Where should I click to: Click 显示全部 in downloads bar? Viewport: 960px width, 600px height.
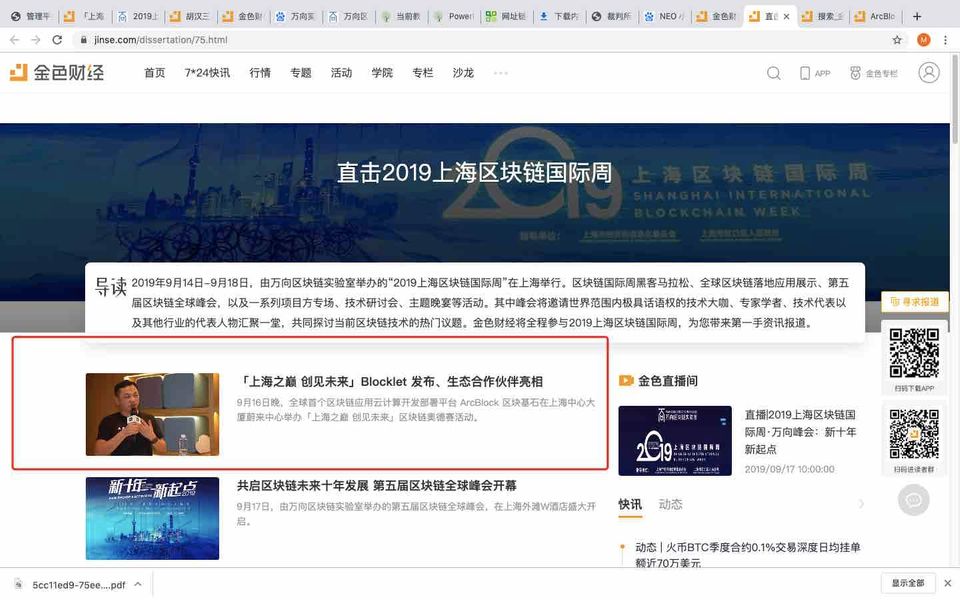908,583
